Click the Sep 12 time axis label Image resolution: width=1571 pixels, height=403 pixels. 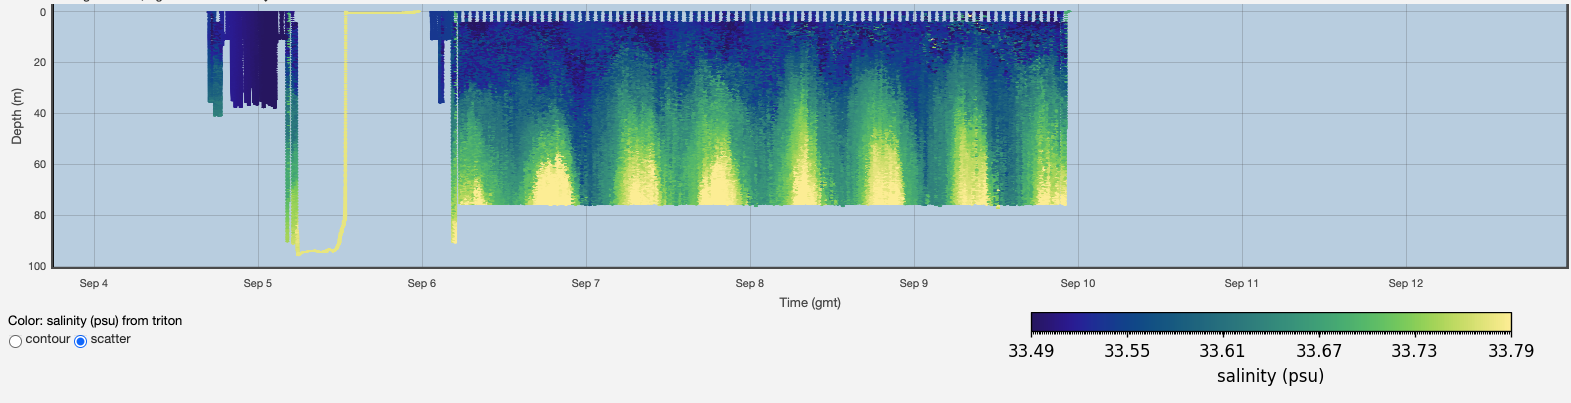1405,283
